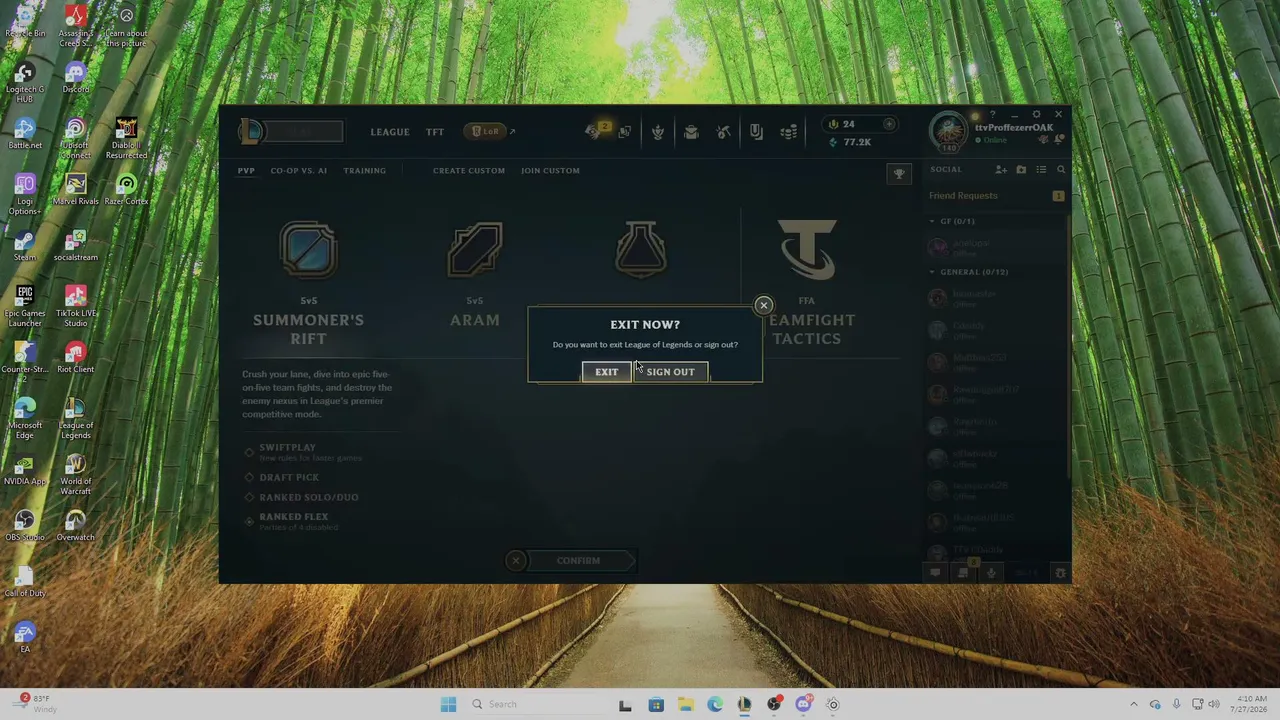Open File Explorer from the taskbar
Screen dimensions: 1280x720
coord(685,704)
